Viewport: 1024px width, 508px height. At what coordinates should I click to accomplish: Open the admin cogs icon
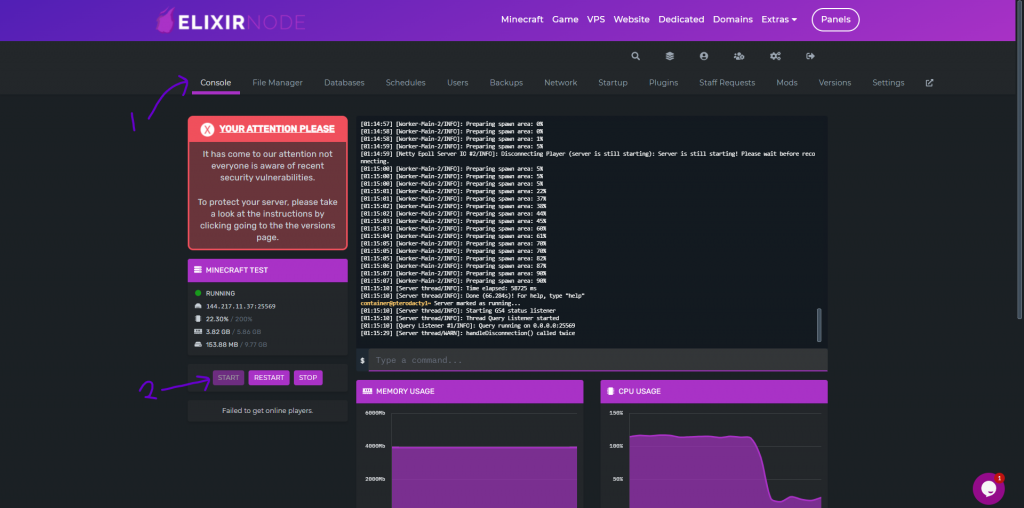775,56
